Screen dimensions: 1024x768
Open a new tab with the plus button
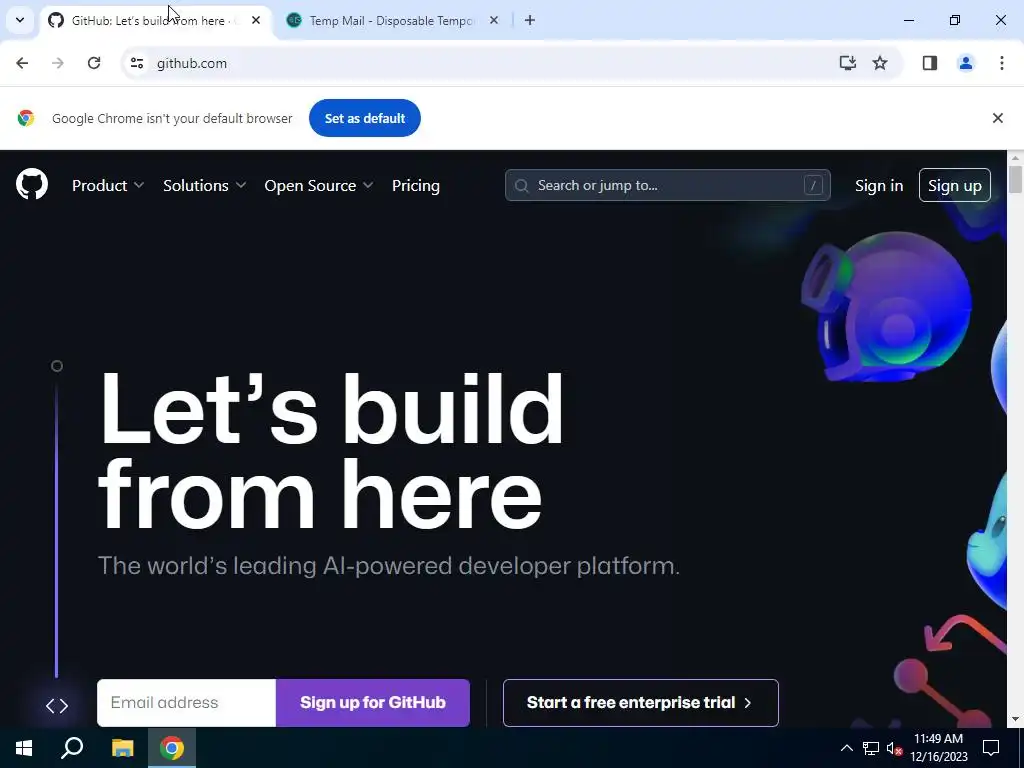530,20
